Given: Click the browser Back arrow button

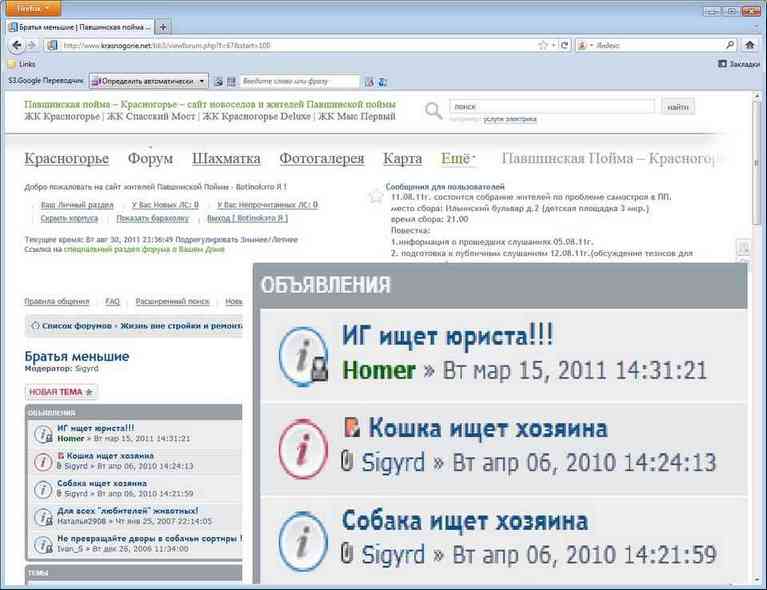Looking at the screenshot, I should (x=17, y=45).
